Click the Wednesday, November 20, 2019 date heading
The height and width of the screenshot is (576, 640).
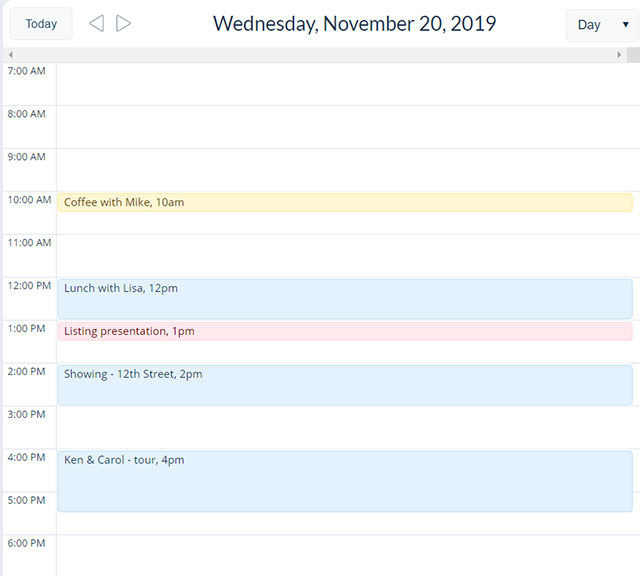[x=354, y=24]
